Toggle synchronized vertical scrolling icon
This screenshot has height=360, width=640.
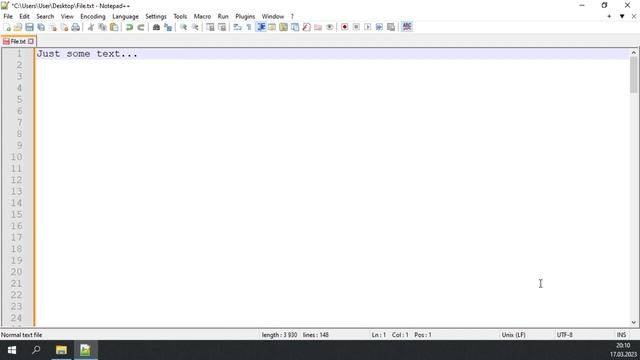click(210, 27)
